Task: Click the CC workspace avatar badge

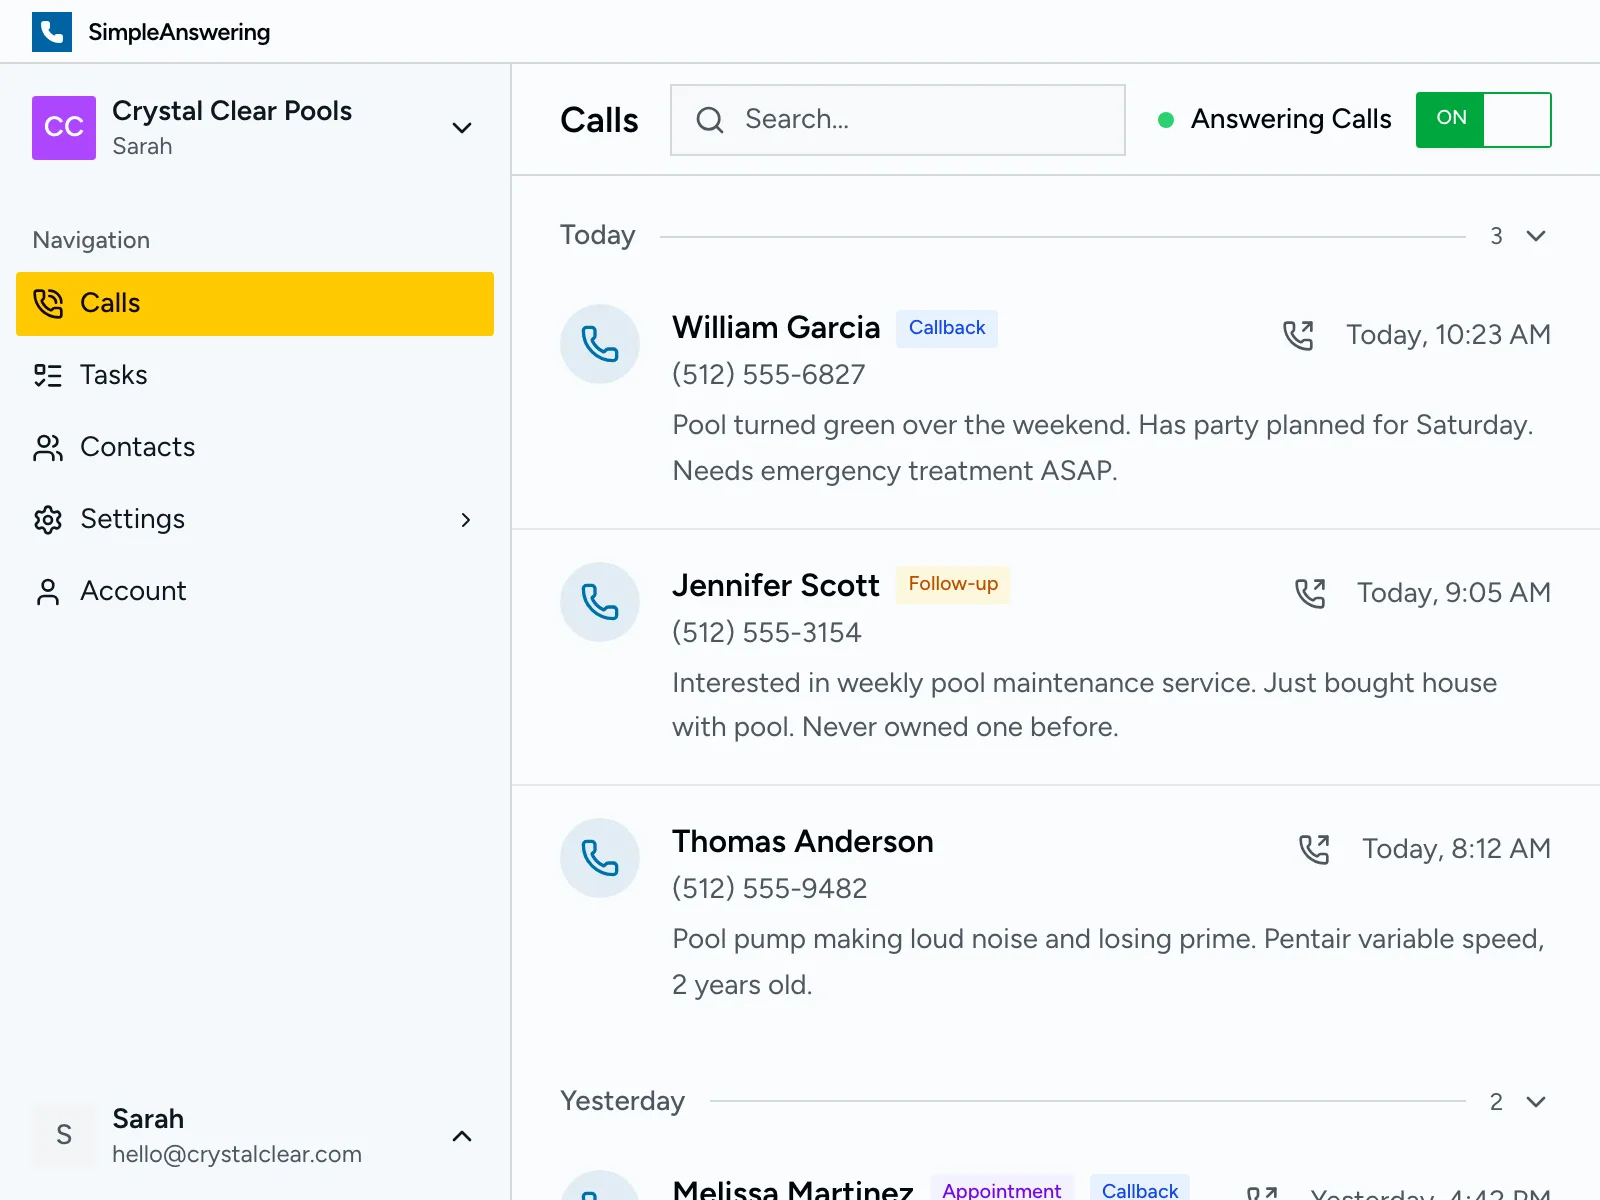Action: coord(63,128)
